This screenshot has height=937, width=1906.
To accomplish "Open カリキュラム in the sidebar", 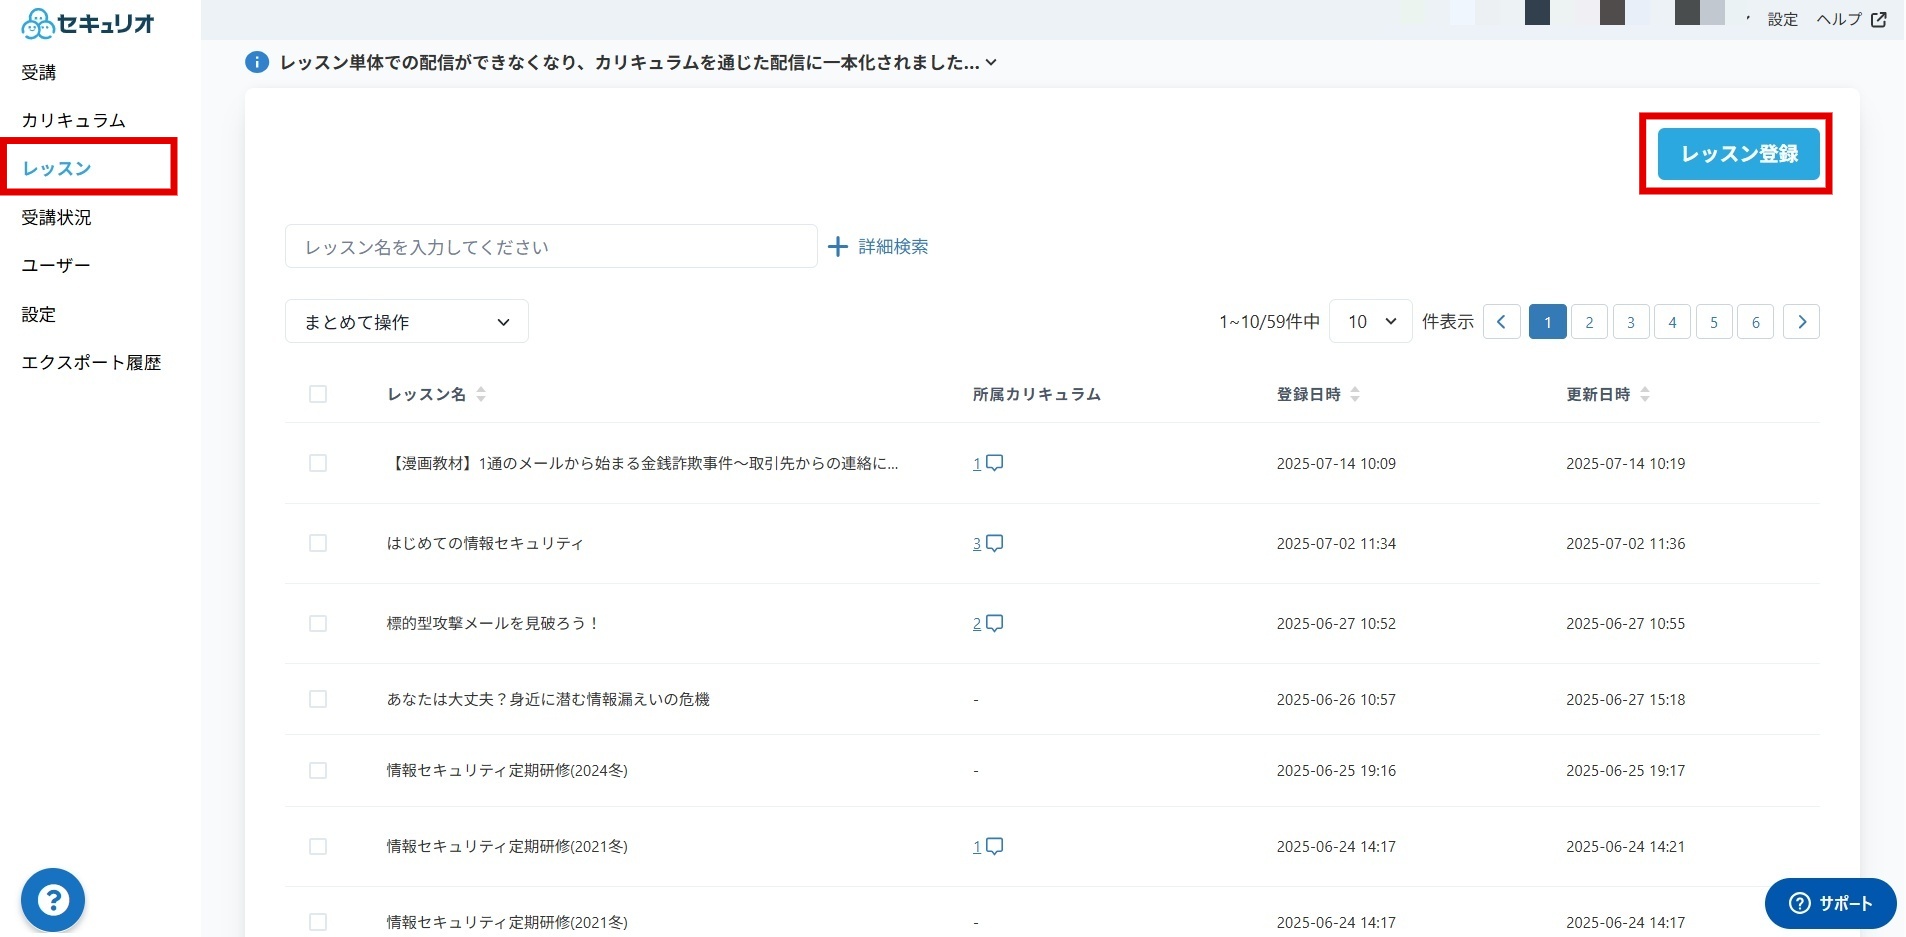I will [73, 120].
